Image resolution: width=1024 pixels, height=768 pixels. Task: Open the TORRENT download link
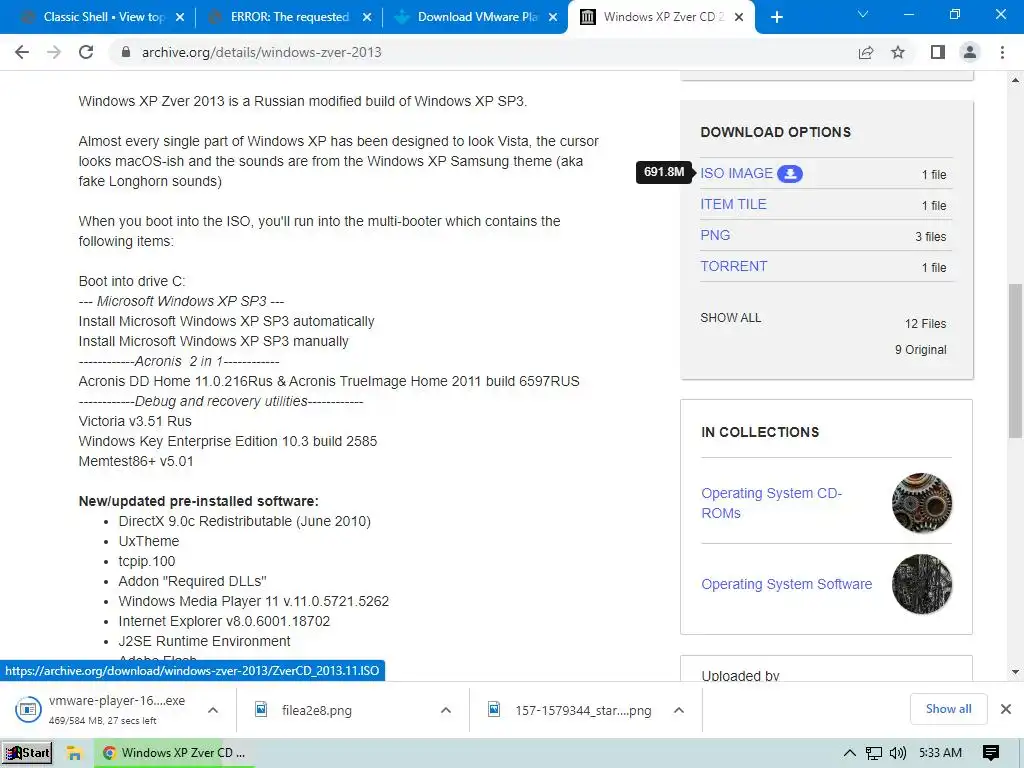click(x=733, y=266)
